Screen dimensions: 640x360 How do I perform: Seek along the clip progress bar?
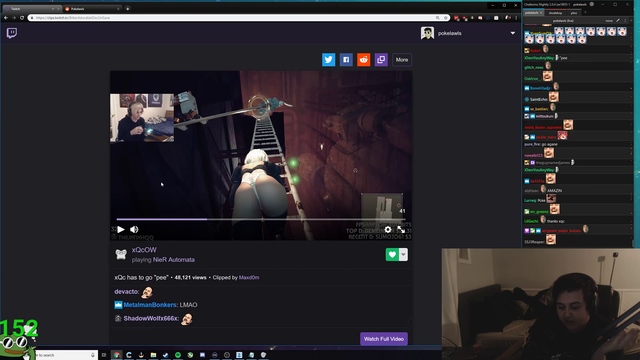coord(260,219)
